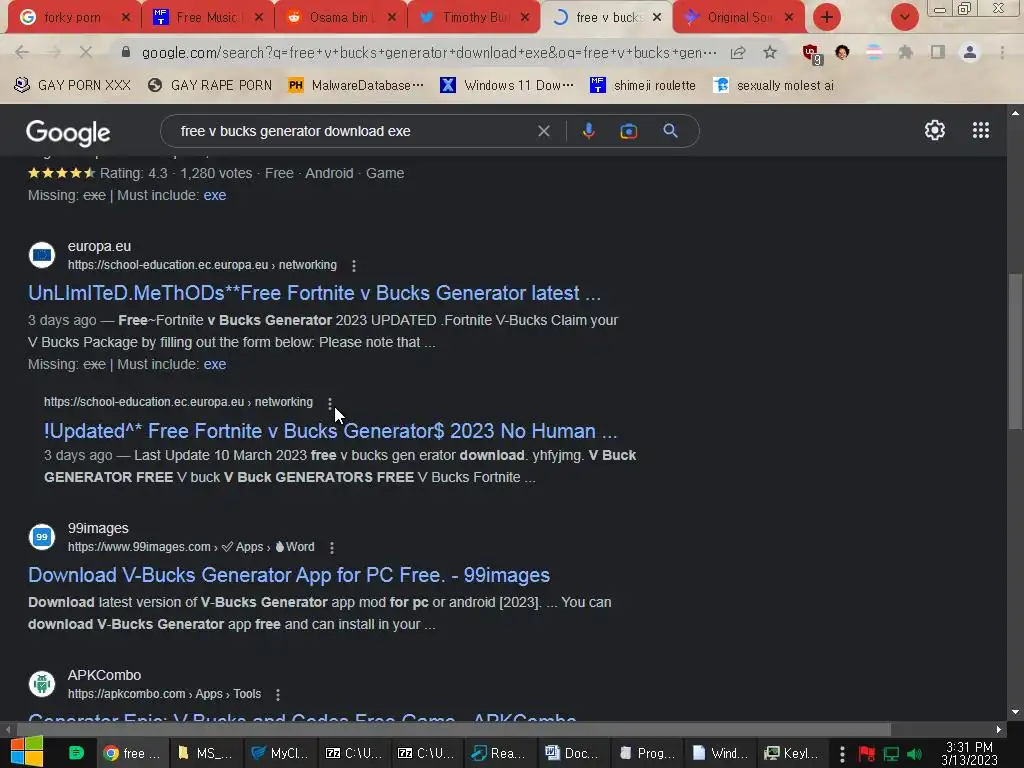This screenshot has width=1024, height=768.
Task: Click the face avatar extension icon
Action: tap(842, 52)
